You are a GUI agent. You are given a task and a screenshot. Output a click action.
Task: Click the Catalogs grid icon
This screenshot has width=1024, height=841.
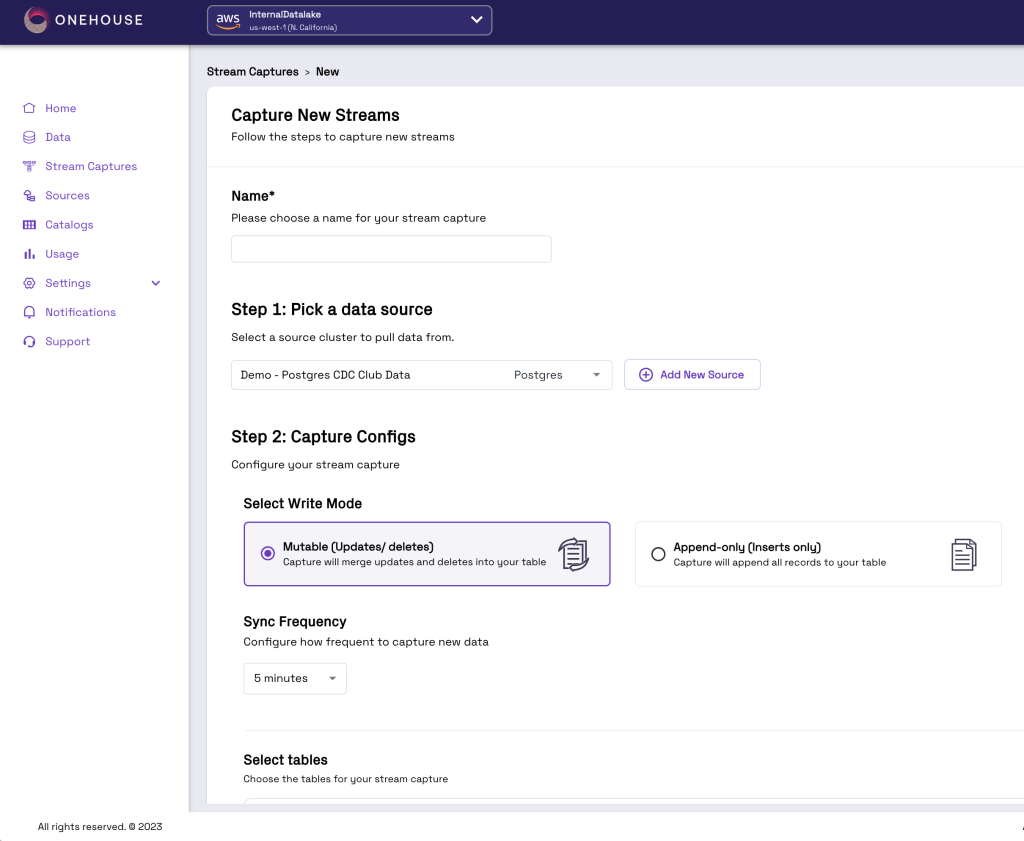(27, 224)
